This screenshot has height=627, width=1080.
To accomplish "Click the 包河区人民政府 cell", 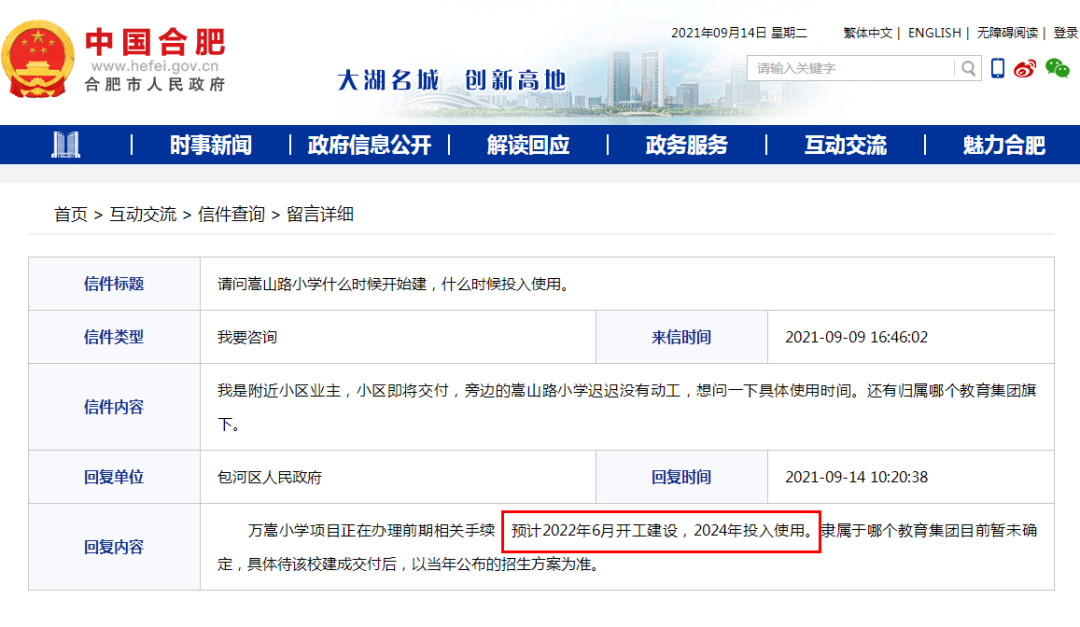I will tap(398, 477).
